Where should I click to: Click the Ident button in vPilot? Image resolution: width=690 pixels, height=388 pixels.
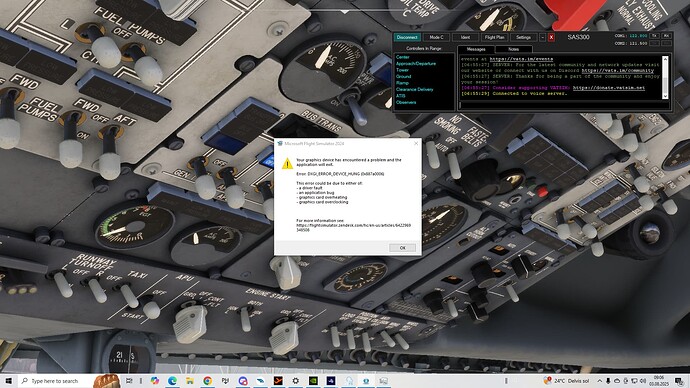[465, 37]
